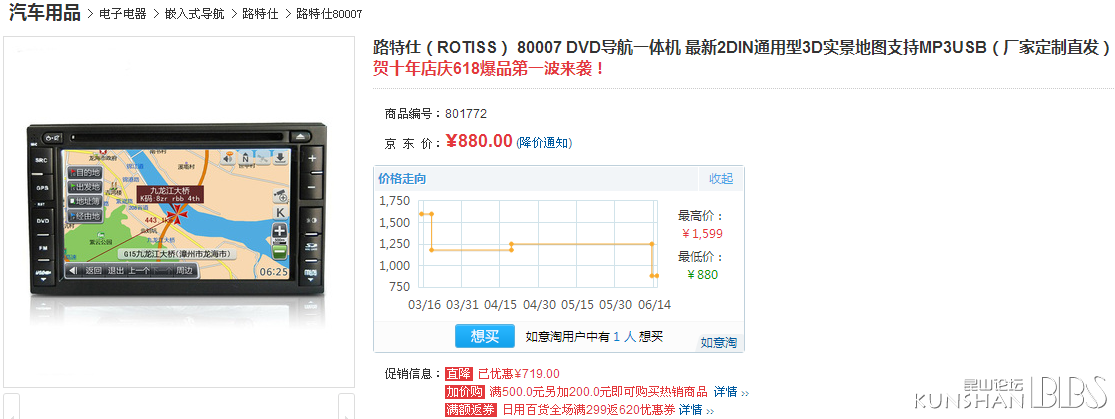Click the 加价购 promotion tag
Screen dimensions: 1115x419
tap(465, 392)
